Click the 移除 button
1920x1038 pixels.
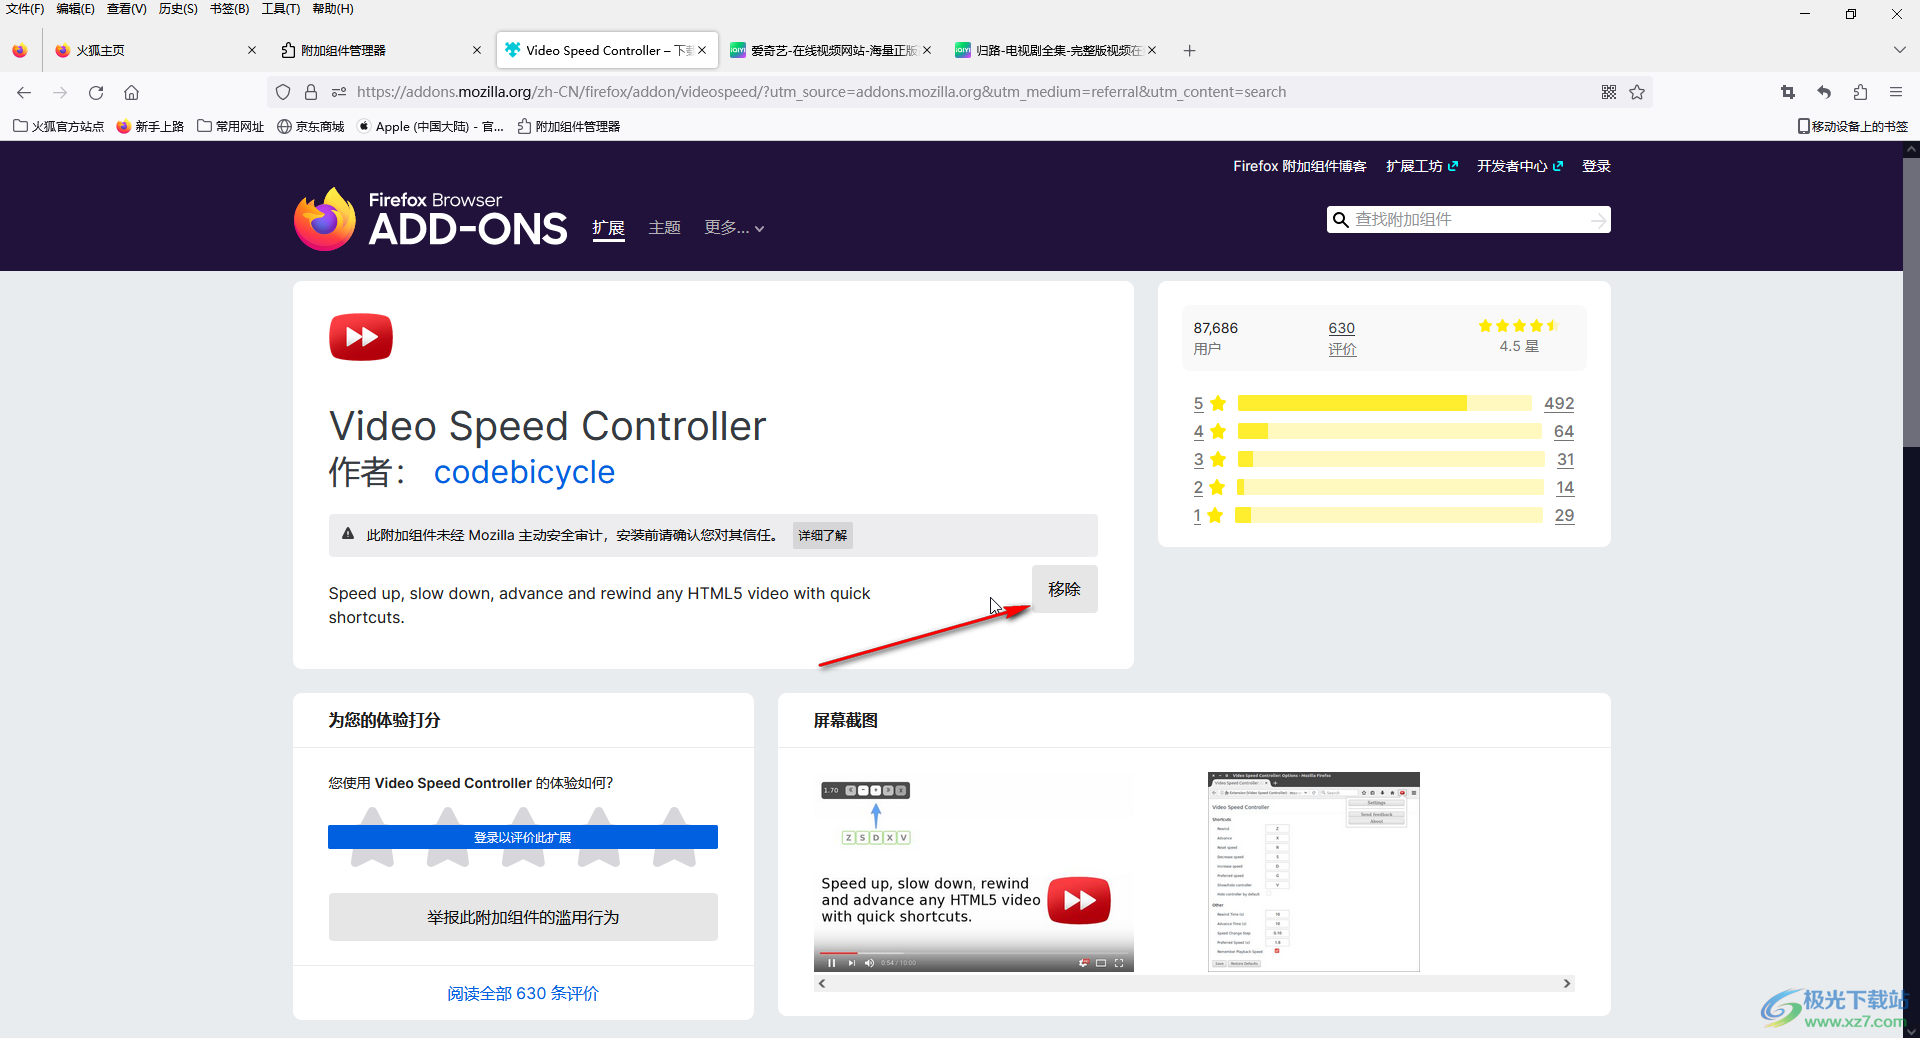(x=1064, y=589)
